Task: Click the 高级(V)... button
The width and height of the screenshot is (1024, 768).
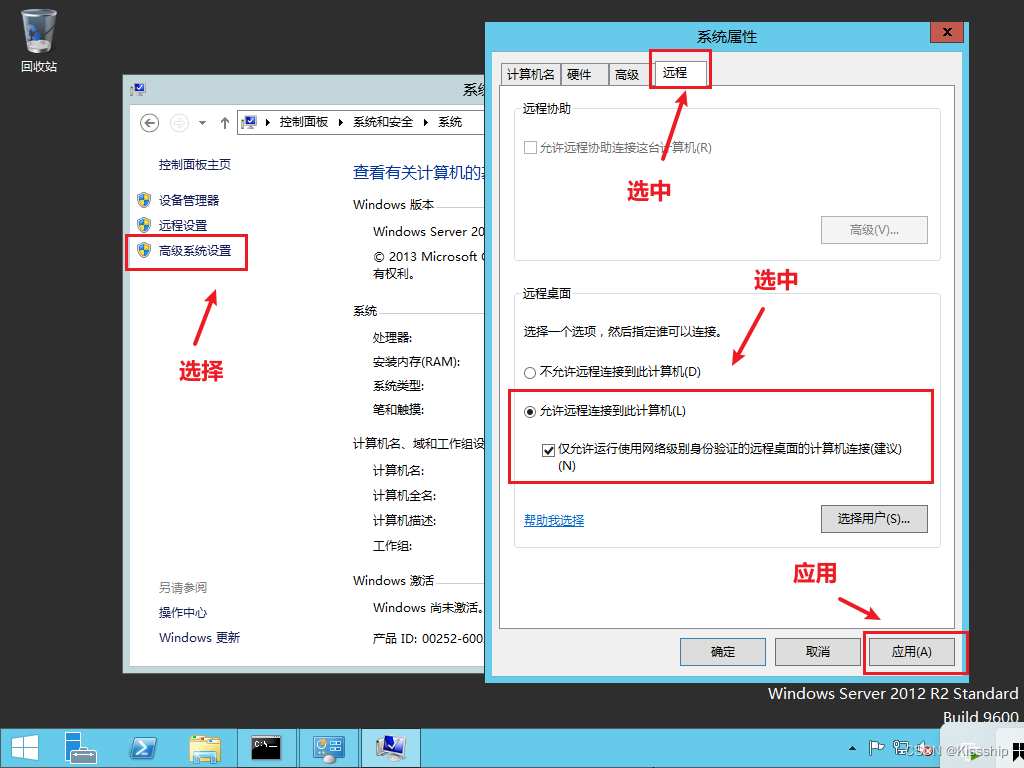Action: point(874,230)
